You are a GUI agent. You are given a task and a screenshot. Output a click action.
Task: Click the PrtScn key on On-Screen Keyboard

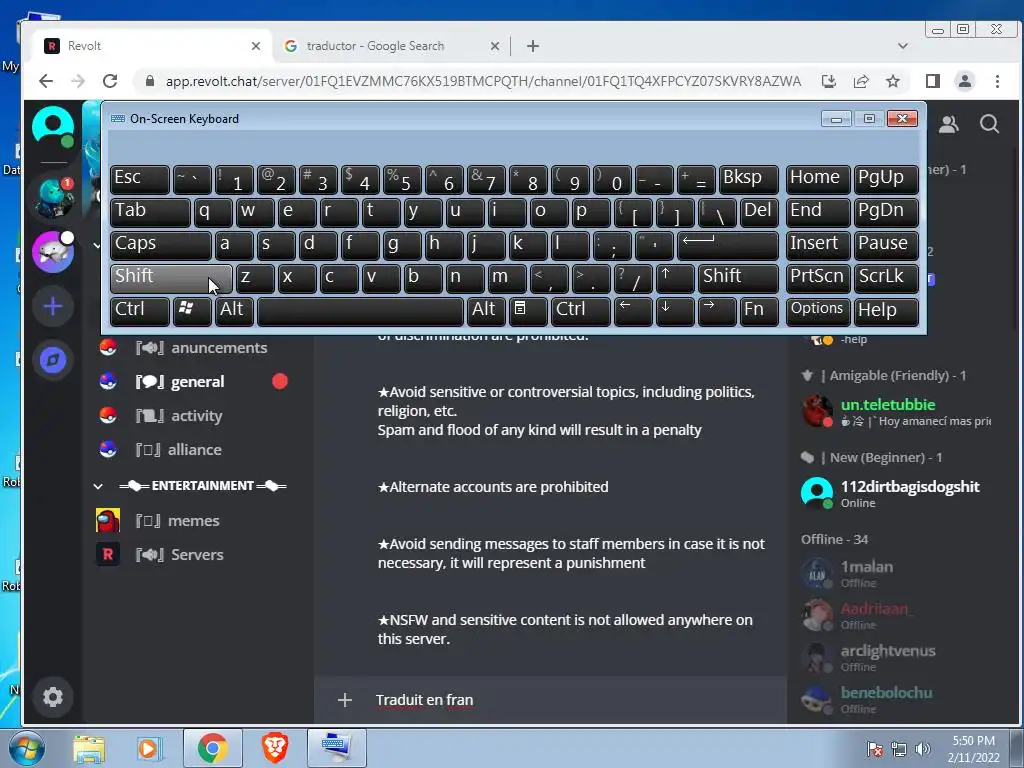tap(818, 278)
